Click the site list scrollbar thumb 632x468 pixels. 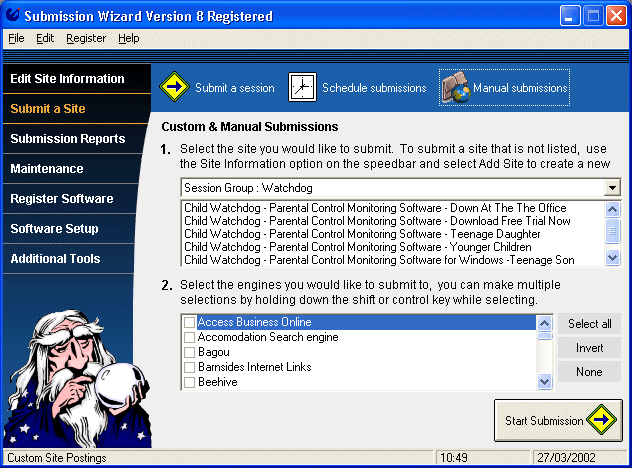[x=612, y=231]
